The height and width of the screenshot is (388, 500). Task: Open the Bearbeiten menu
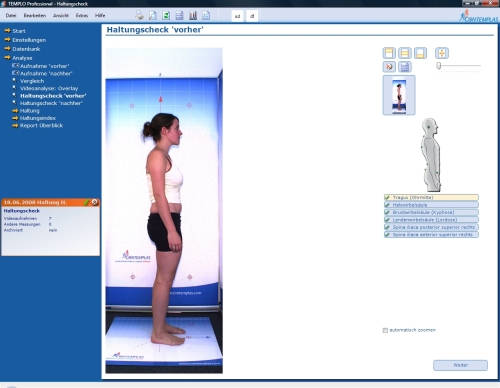coord(35,15)
